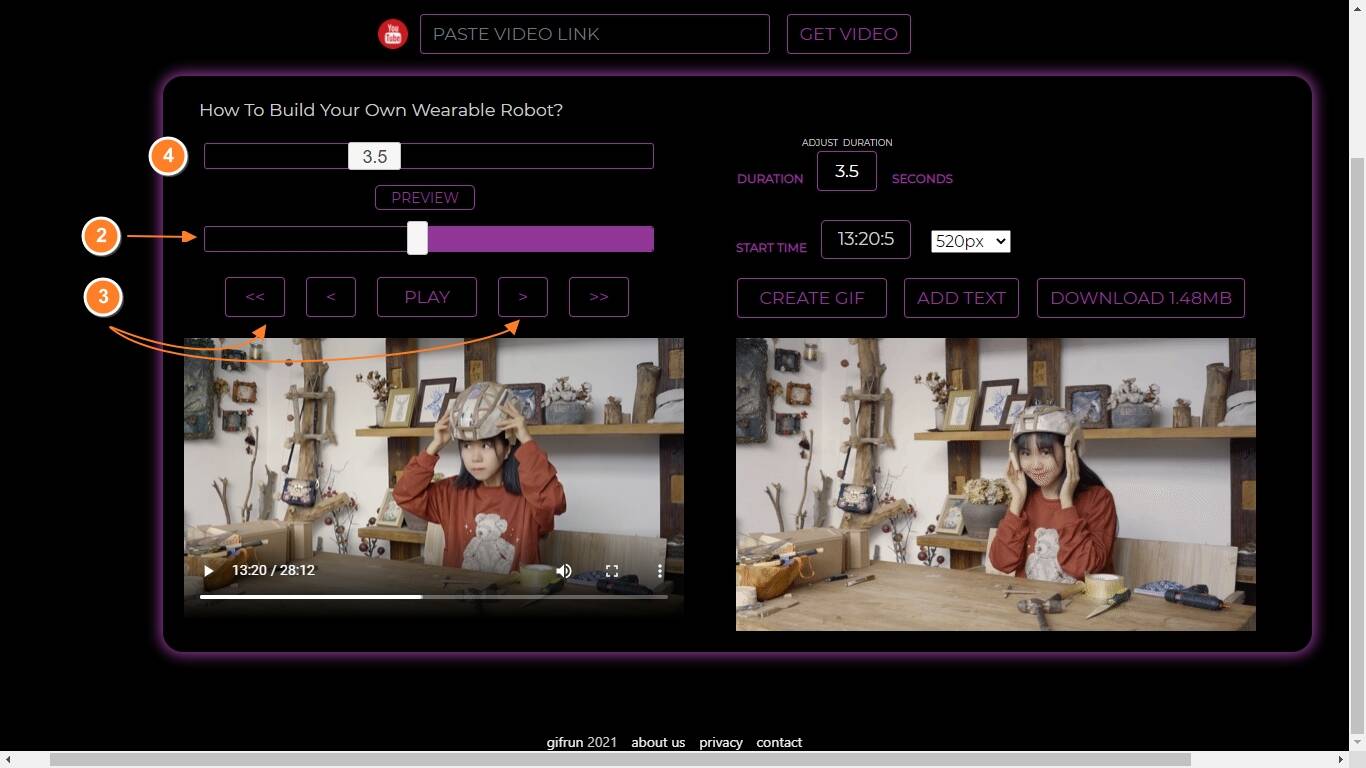Open the video player's three-dot options menu
The width and height of the screenshot is (1366, 768).
click(x=659, y=570)
